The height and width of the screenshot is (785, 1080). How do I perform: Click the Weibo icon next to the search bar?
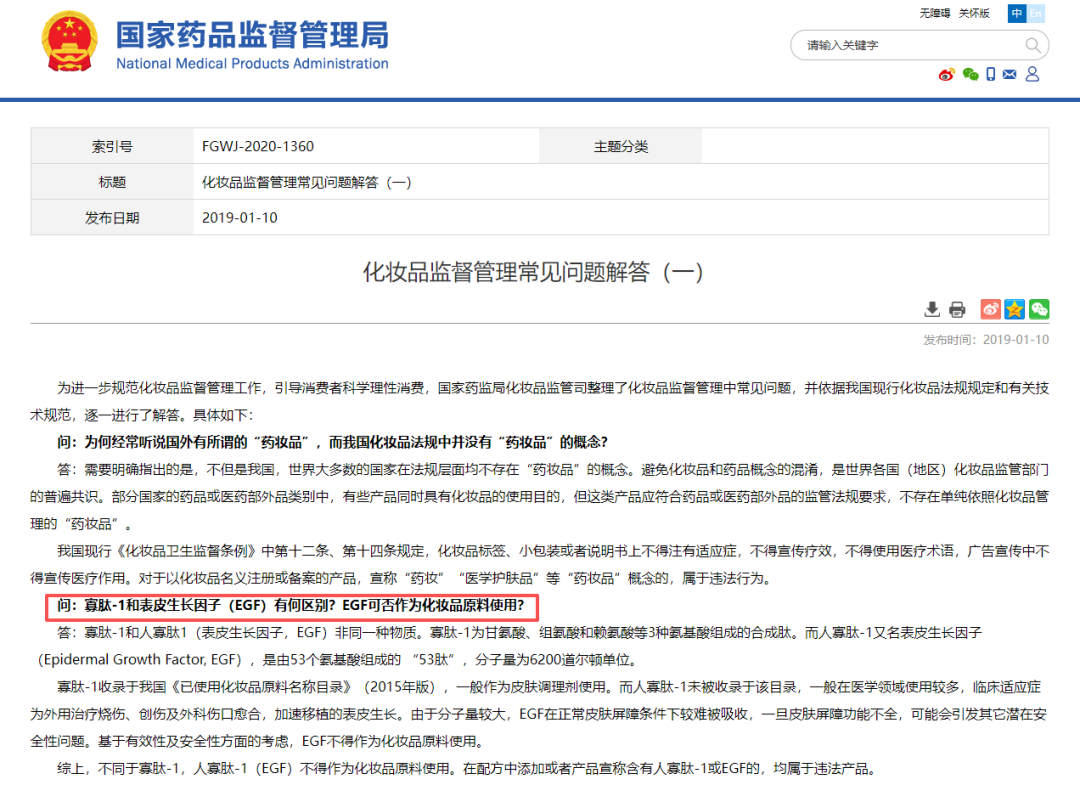click(947, 74)
